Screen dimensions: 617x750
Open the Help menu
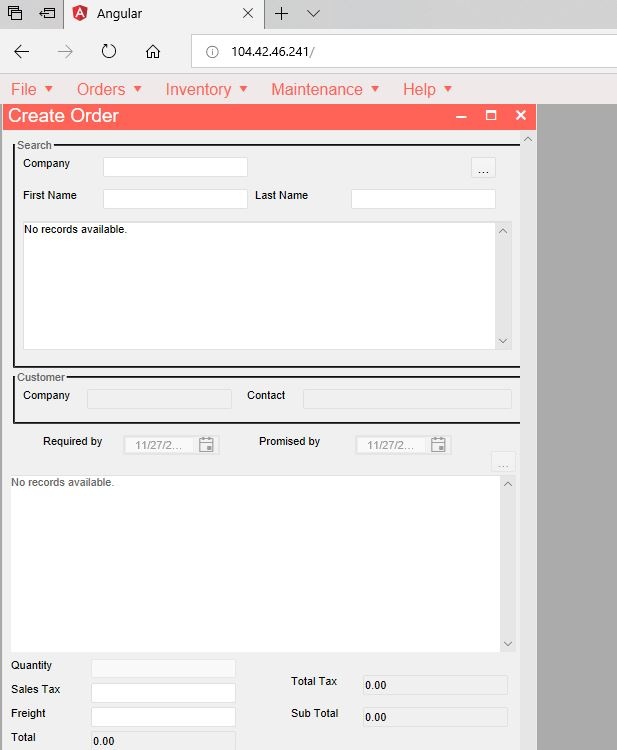point(427,89)
